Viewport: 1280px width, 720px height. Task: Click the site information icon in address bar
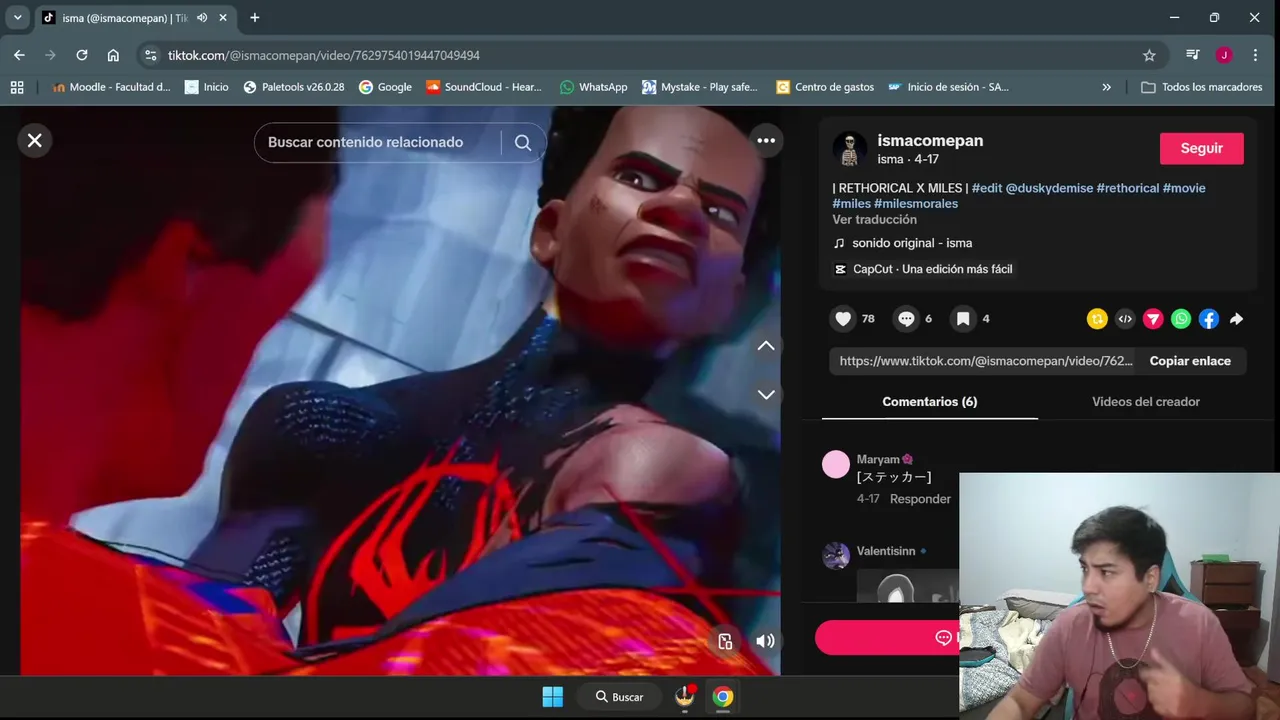(151, 55)
